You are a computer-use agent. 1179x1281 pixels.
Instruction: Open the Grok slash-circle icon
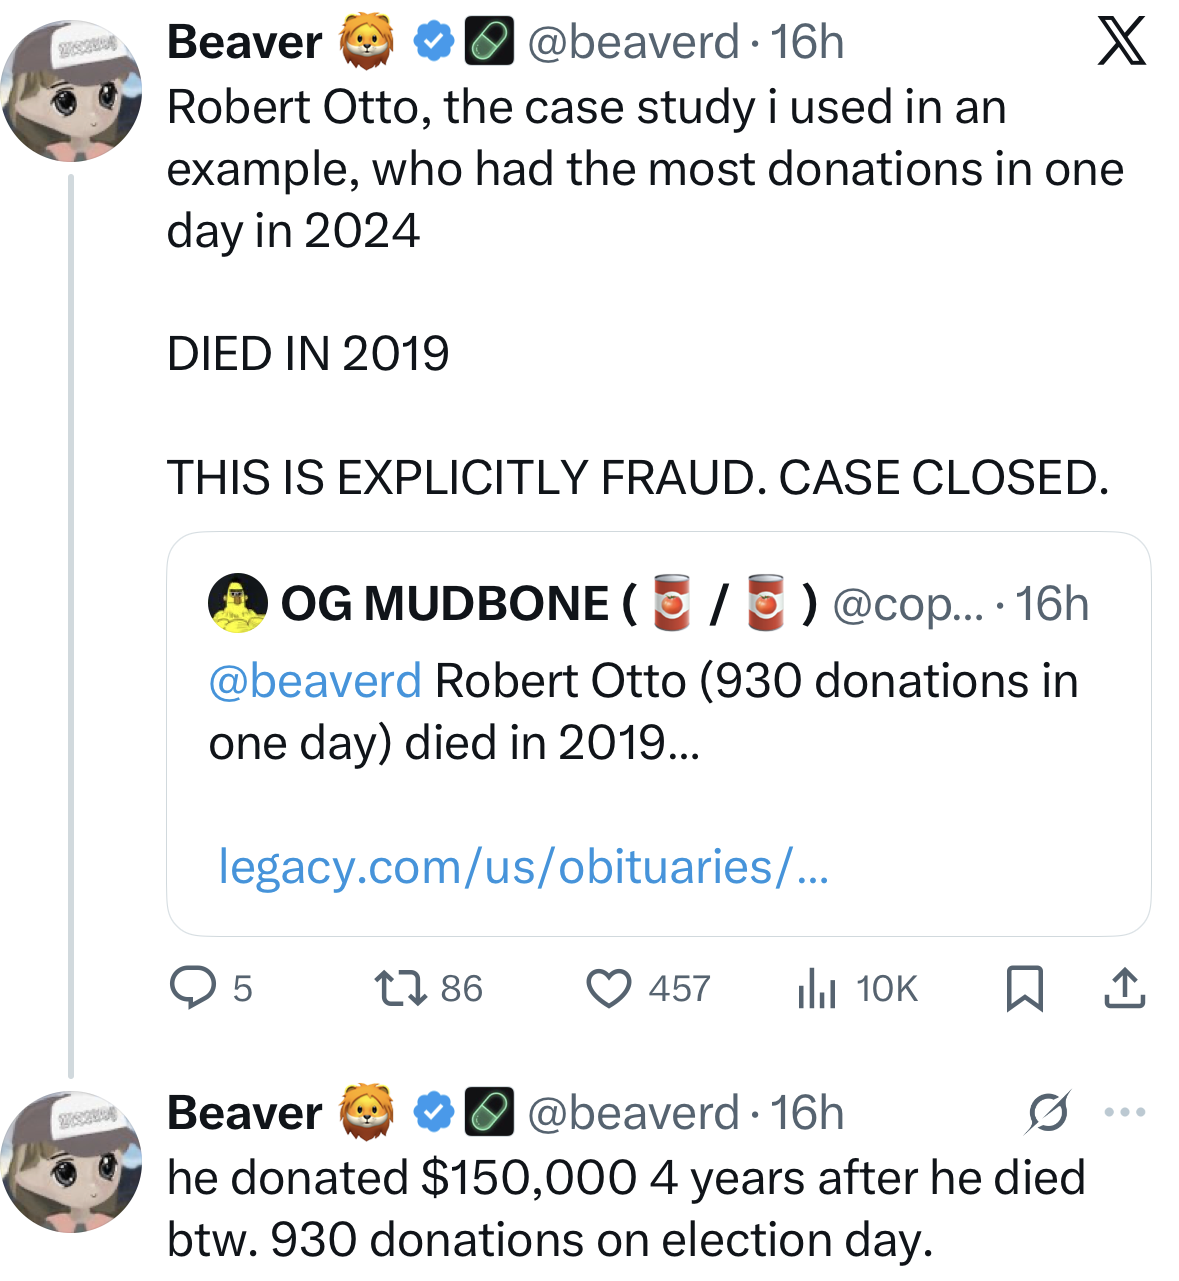click(x=1047, y=1112)
